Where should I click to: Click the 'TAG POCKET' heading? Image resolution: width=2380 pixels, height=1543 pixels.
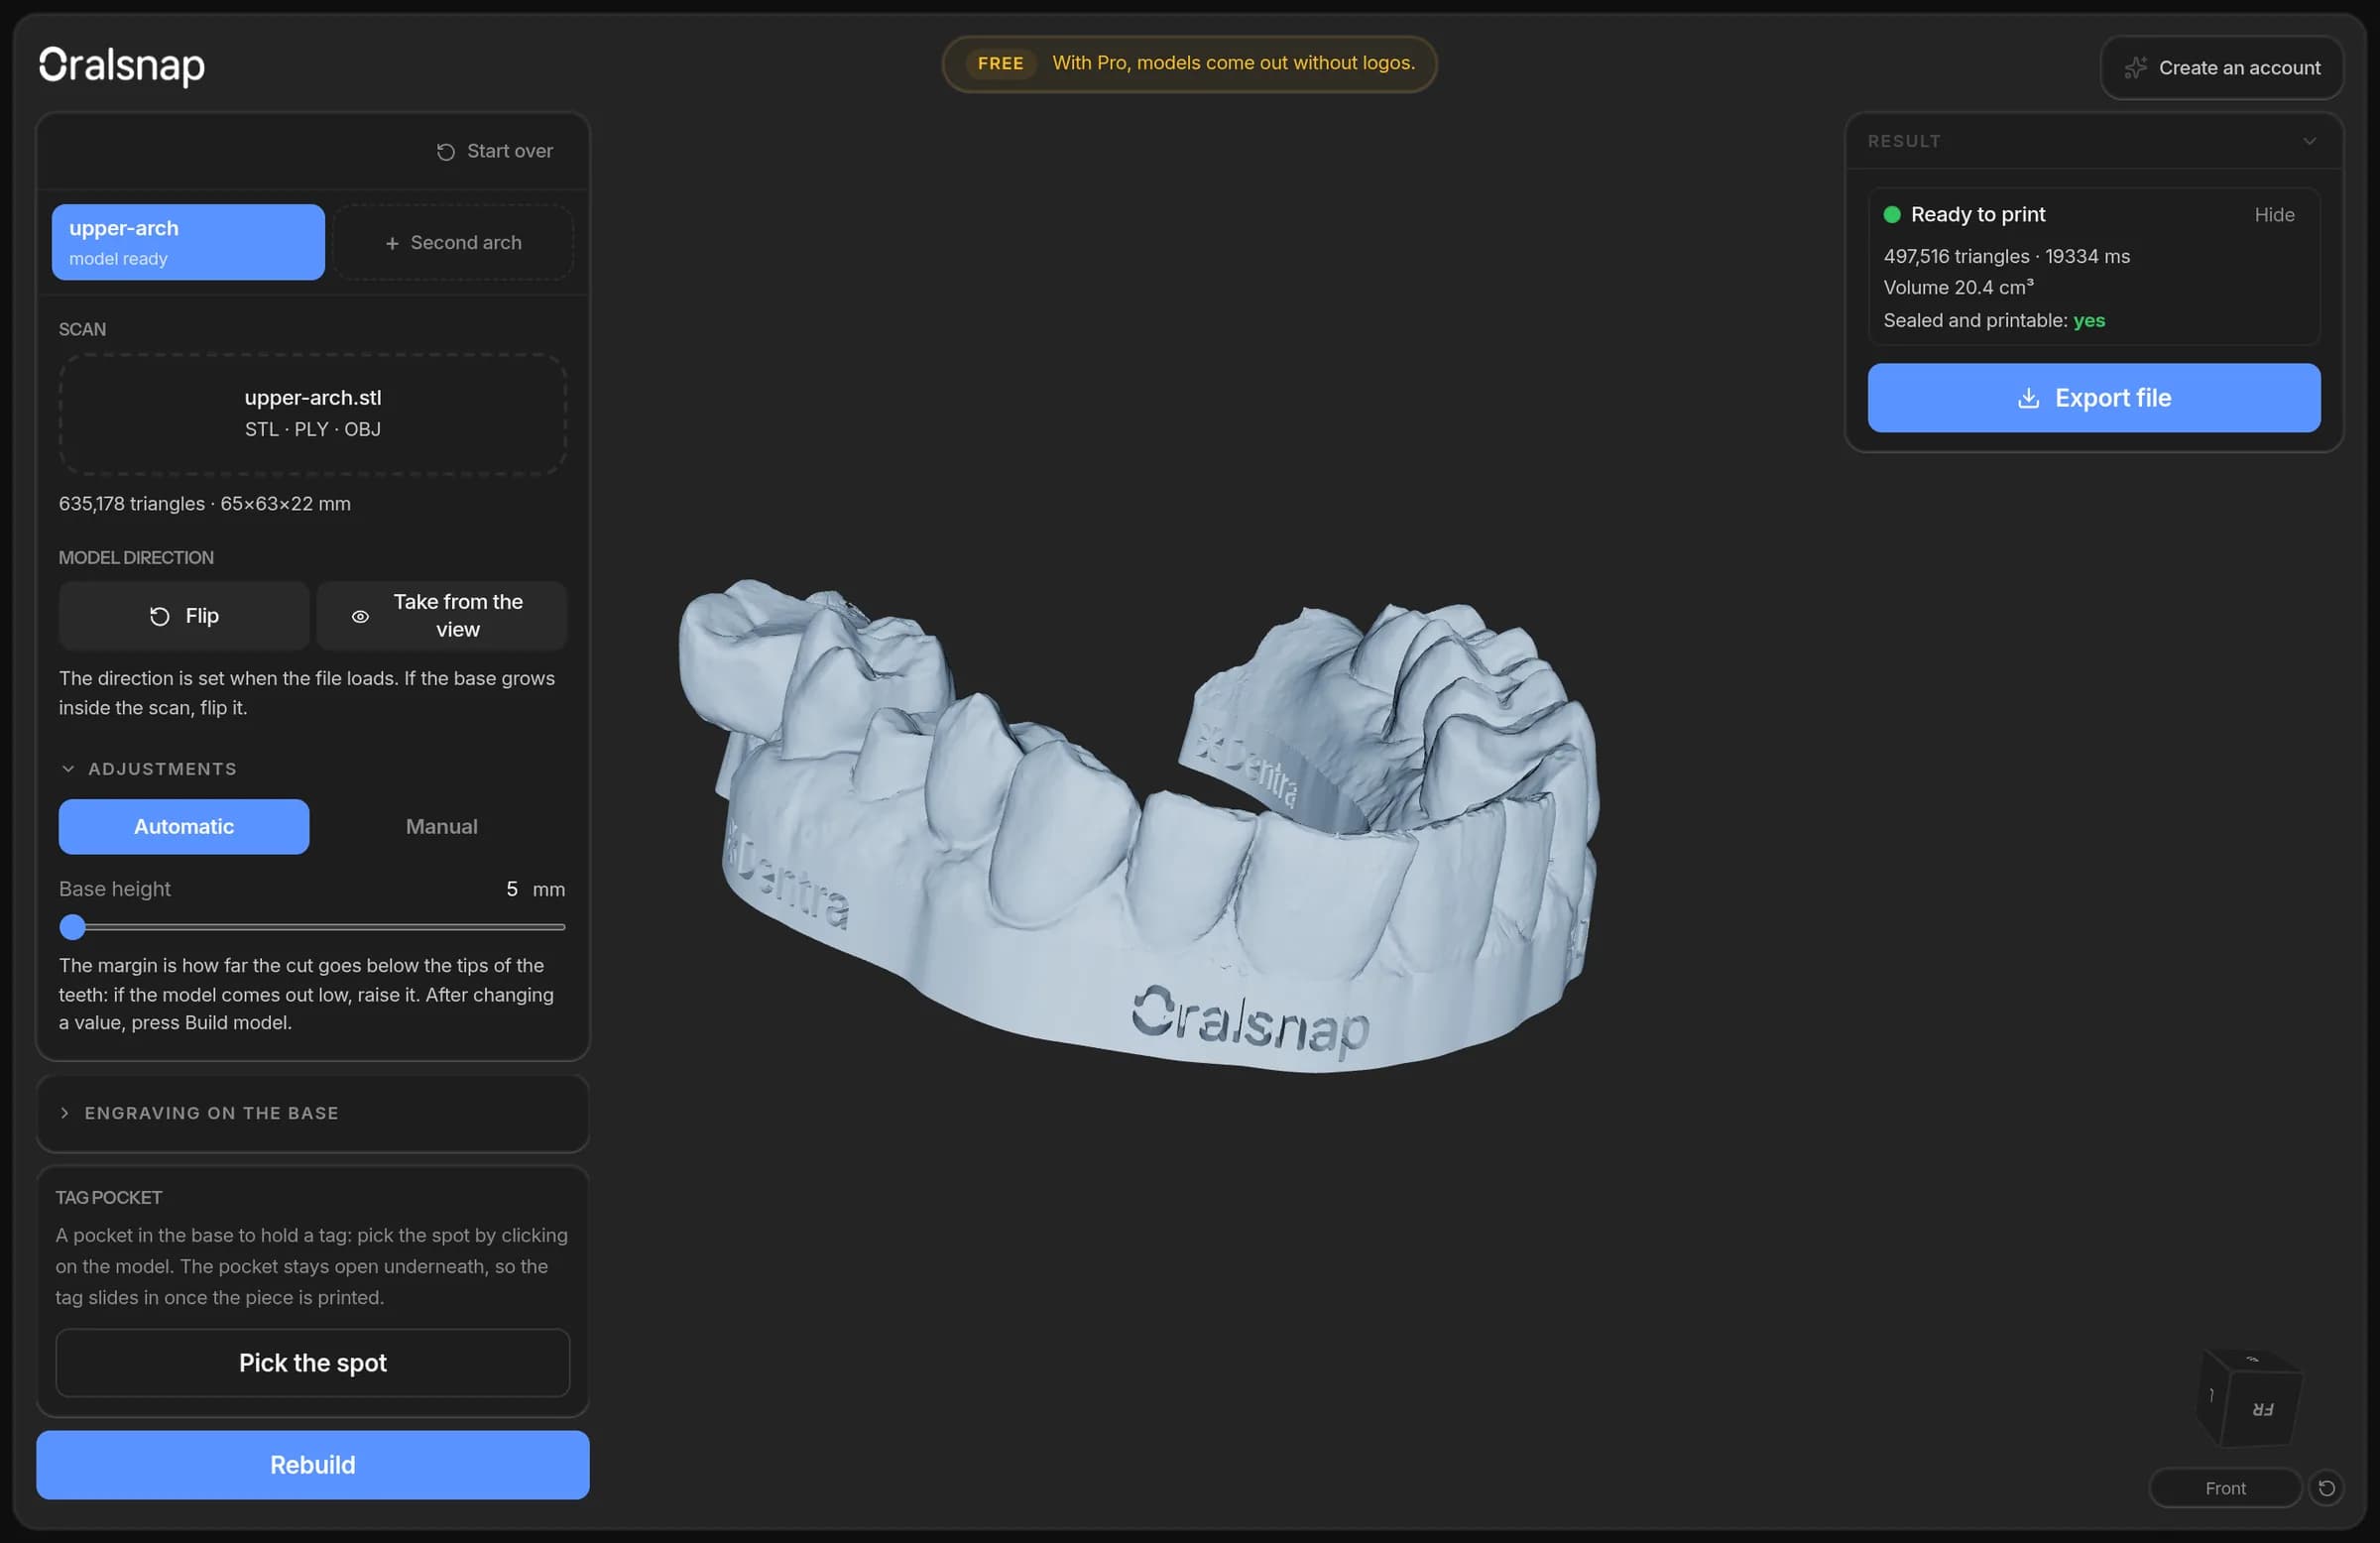(x=109, y=1197)
